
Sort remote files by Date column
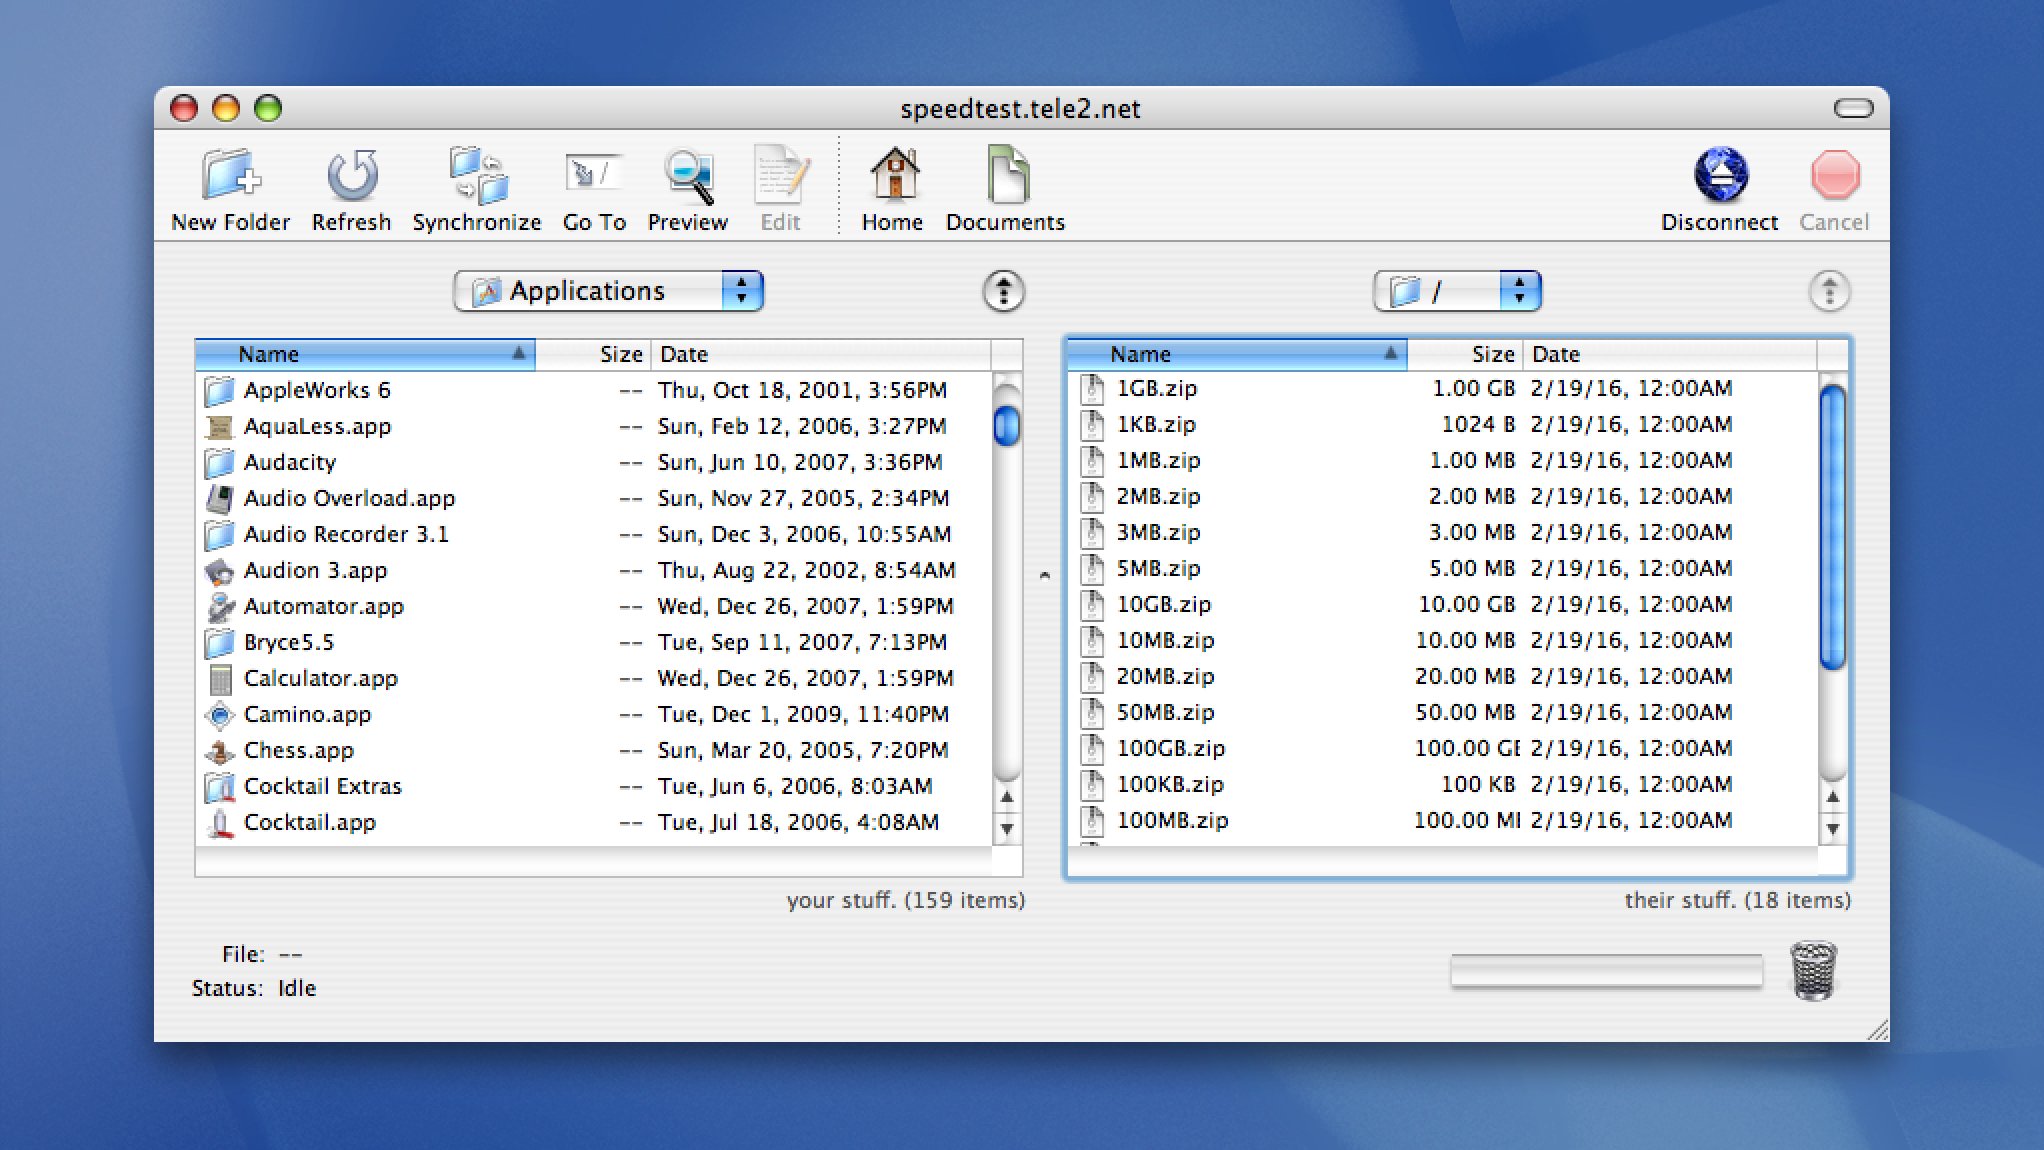pyautogui.click(x=1670, y=354)
